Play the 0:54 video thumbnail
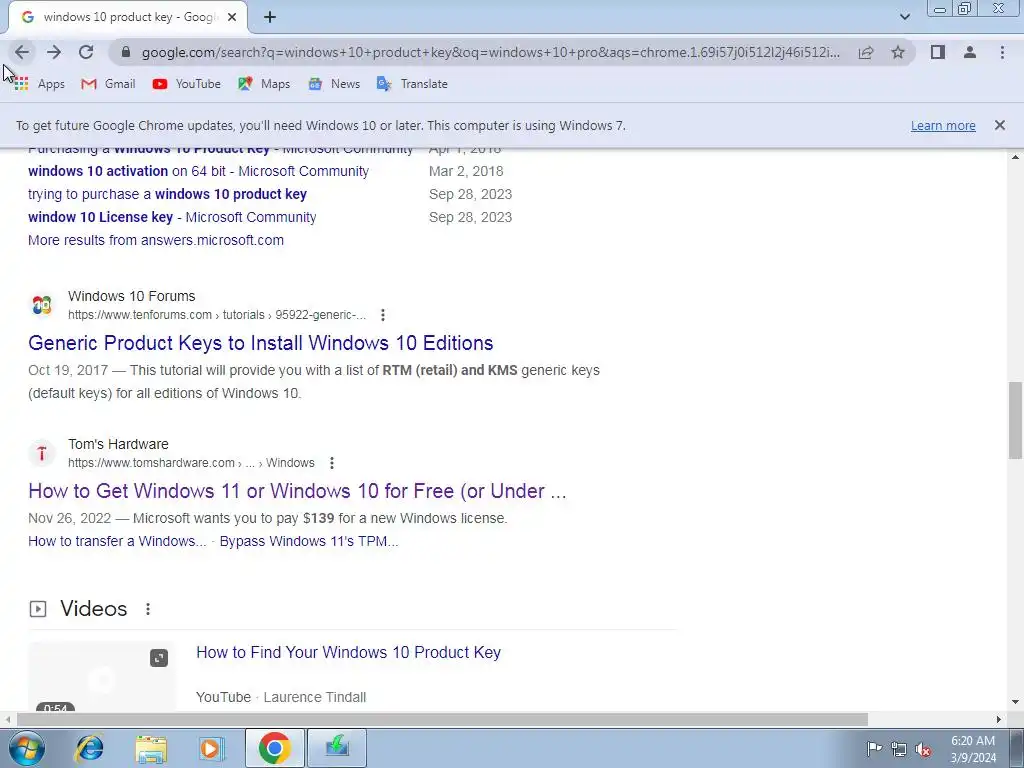Viewport: 1024px width, 768px height. point(102,677)
